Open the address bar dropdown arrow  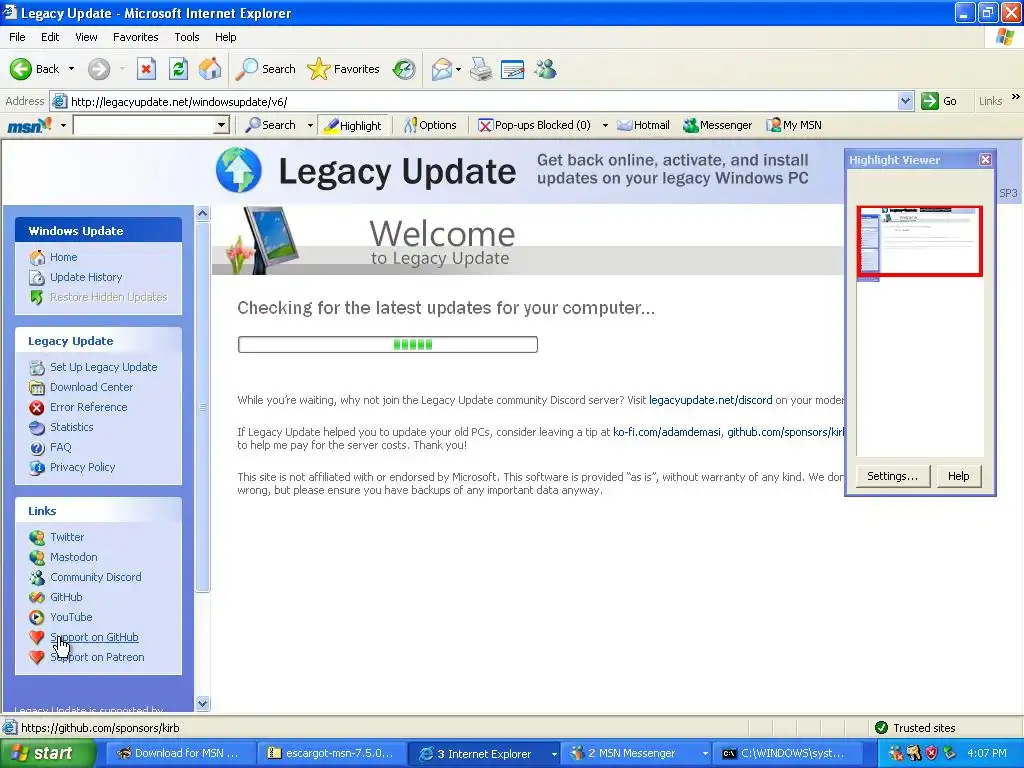pyautogui.click(x=905, y=101)
